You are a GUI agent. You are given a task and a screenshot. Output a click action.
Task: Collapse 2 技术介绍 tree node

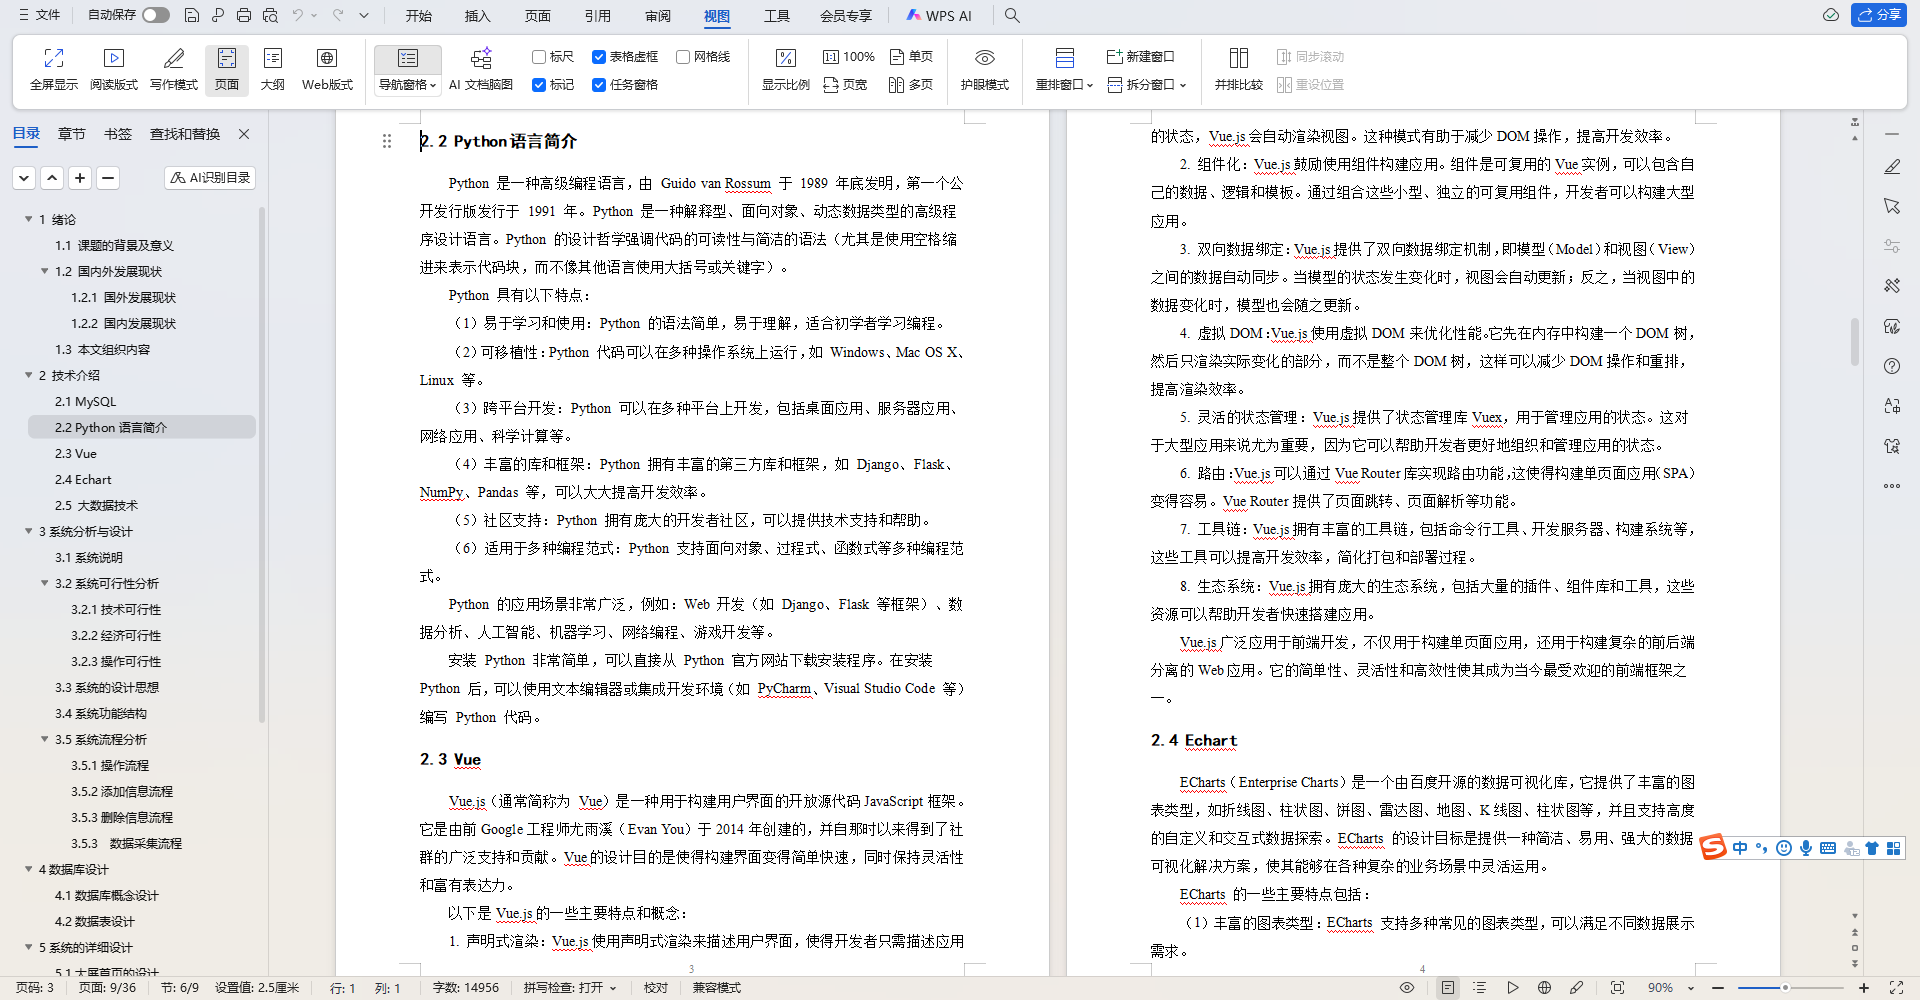29,375
